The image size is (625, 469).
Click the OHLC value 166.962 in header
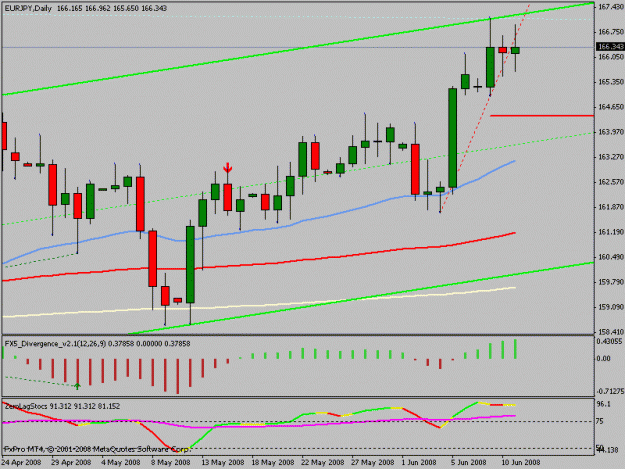click(x=98, y=8)
